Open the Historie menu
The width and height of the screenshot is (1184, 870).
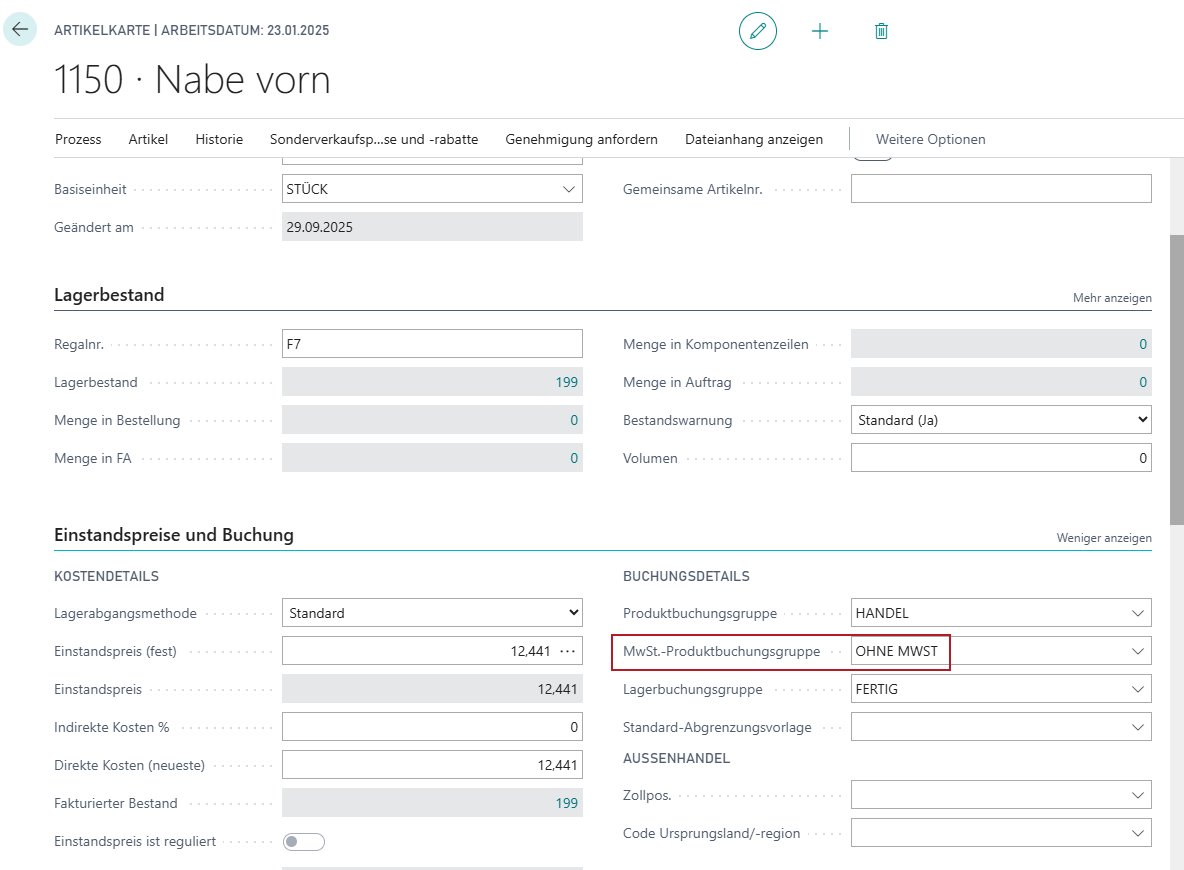coord(219,139)
